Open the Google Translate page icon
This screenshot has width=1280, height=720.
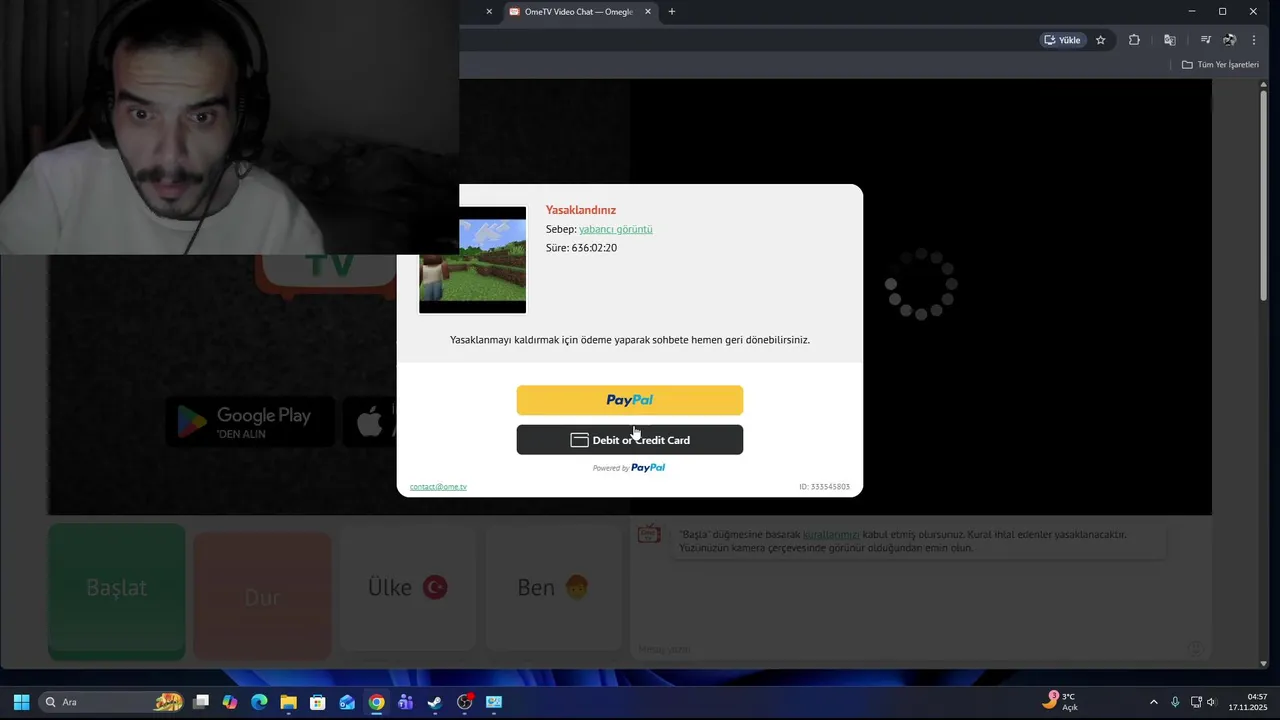click(x=1169, y=40)
